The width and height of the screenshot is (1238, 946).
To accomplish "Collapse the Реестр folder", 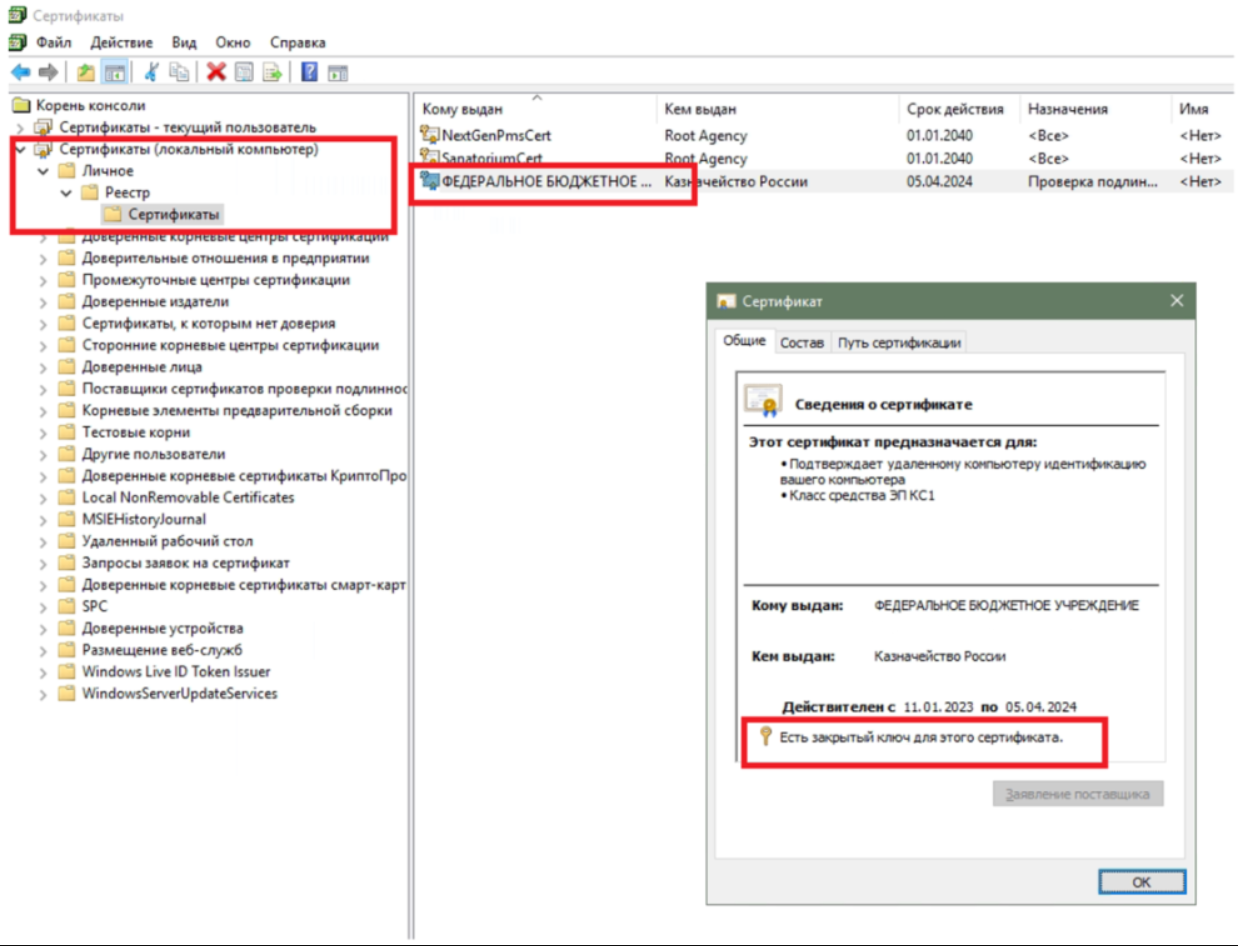I will coord(66,193).
